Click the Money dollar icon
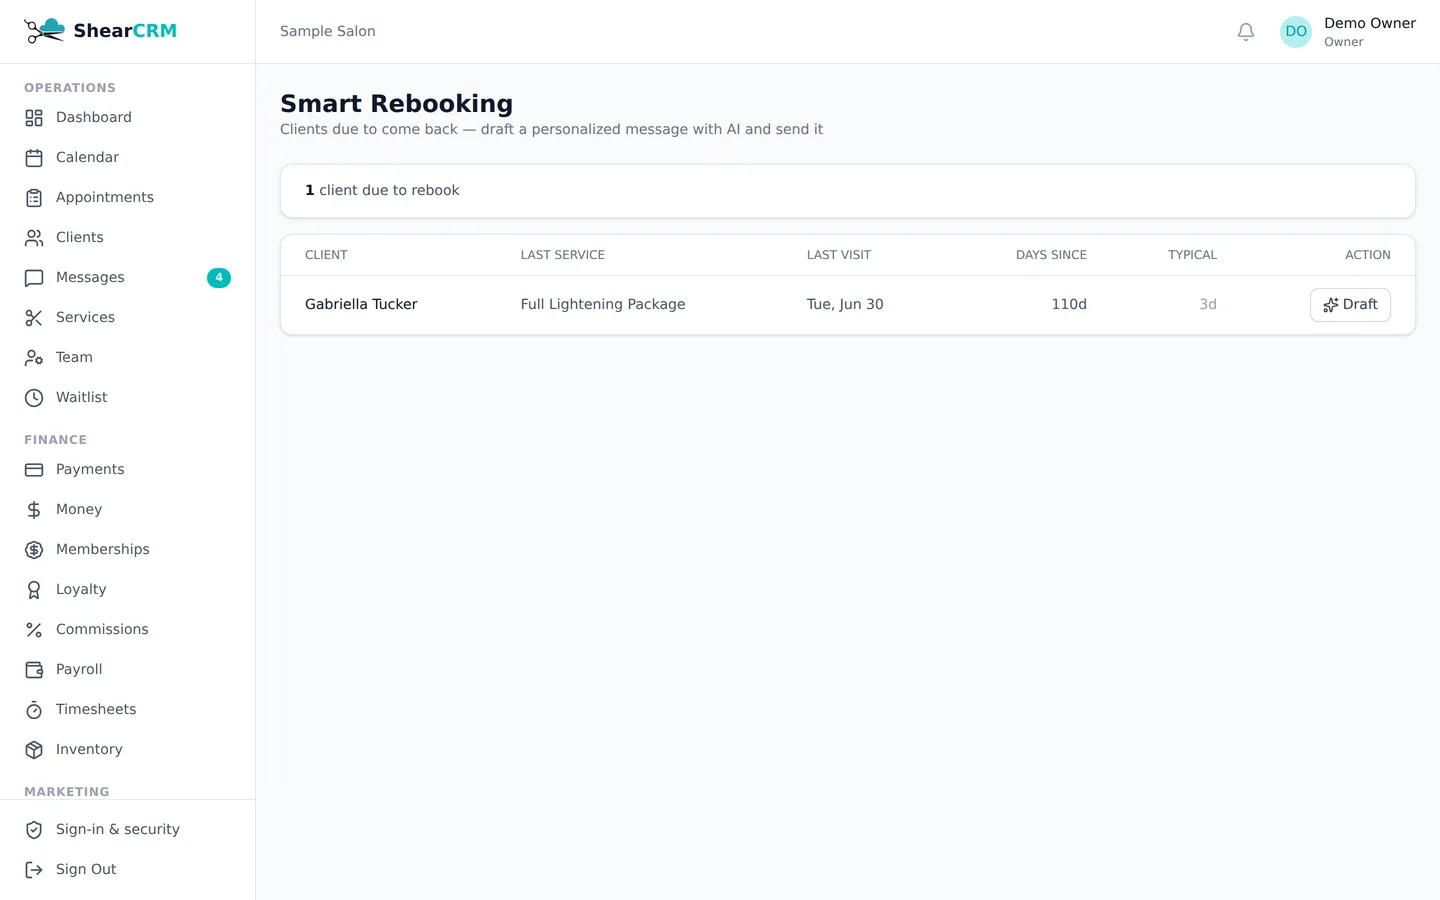The height and width of the screenshot is (900, 1440). (x=34, y=510)
